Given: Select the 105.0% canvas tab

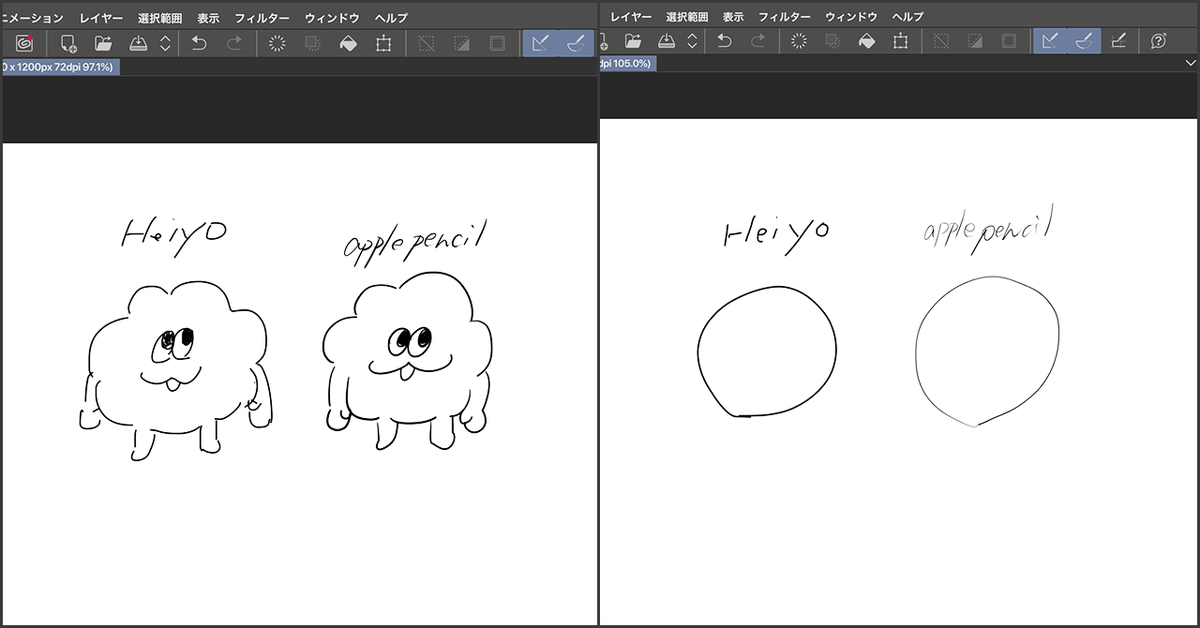Looking at the screenshot, I should pos(627,63).
